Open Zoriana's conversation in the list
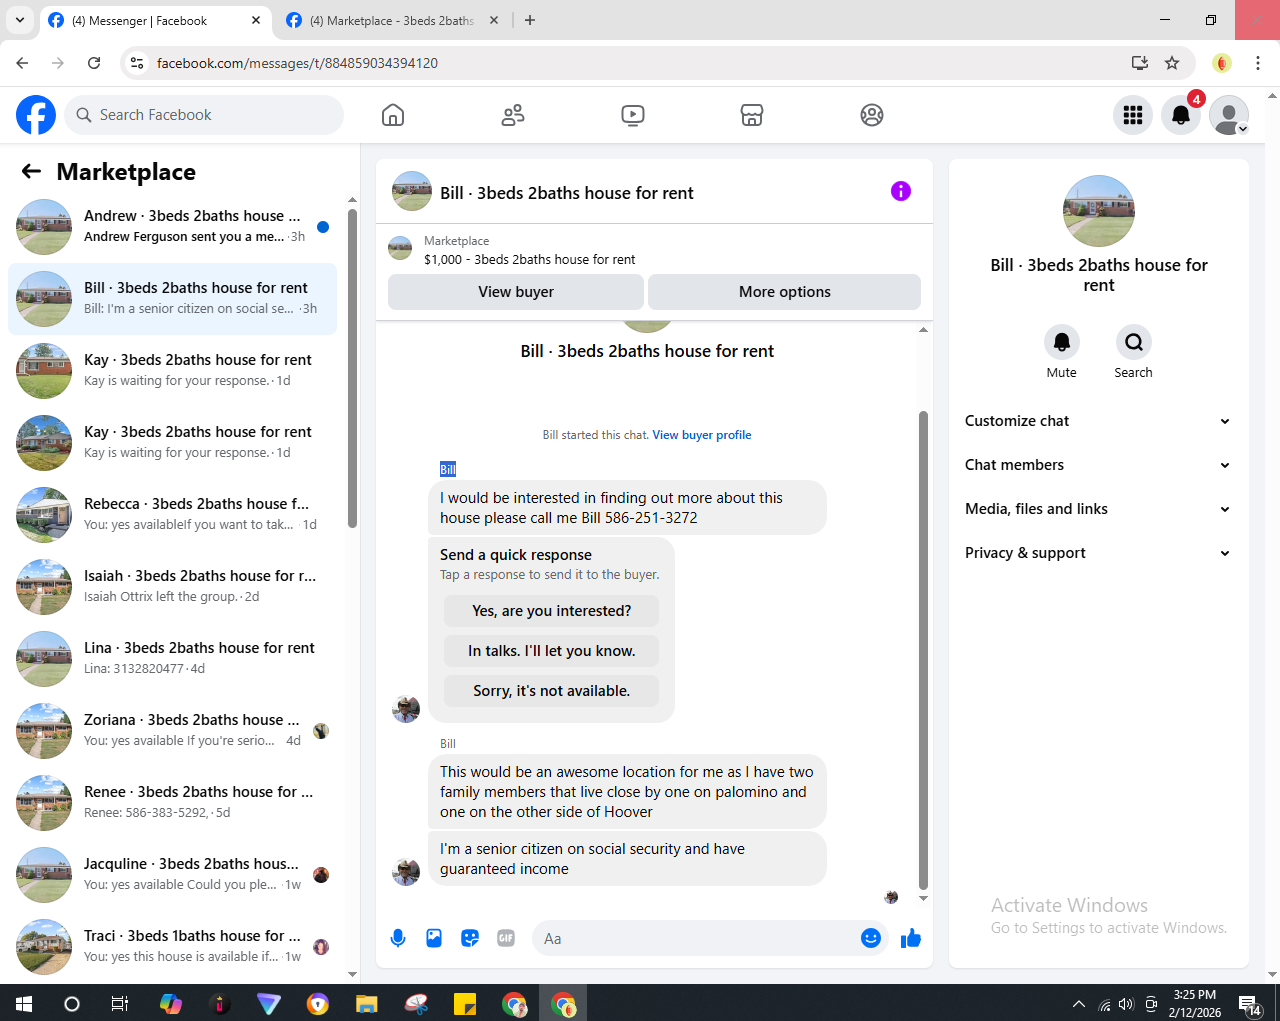 (172, 731)
